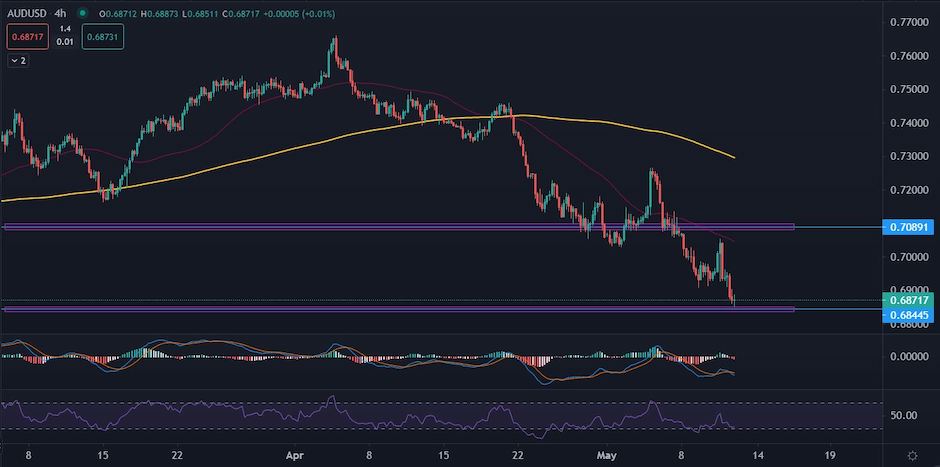Select the lower purple support zone rectangle

tap(399, 309)
